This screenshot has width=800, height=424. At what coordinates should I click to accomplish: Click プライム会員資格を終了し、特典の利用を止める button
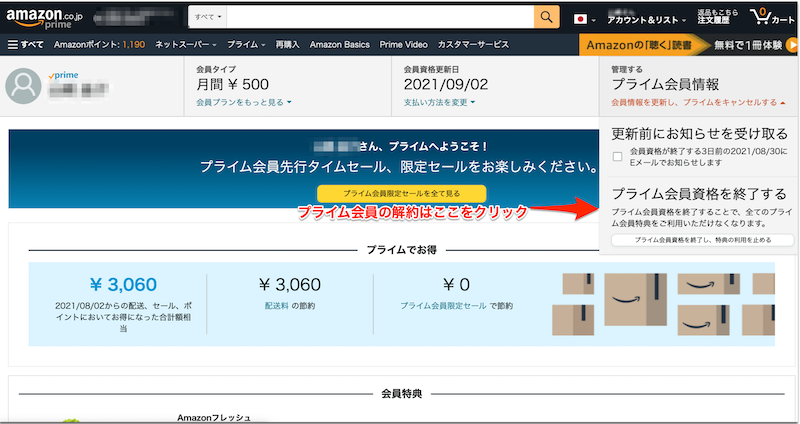click(703, 240)
